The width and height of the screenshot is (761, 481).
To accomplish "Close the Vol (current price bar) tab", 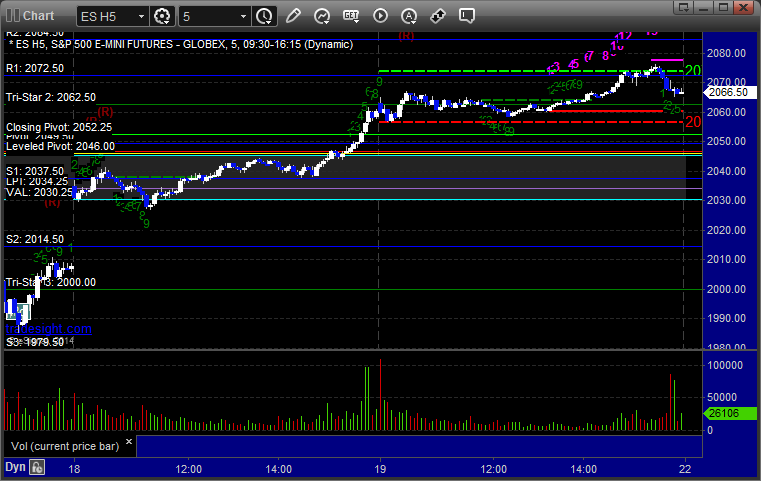I will [x=129, y=442].
